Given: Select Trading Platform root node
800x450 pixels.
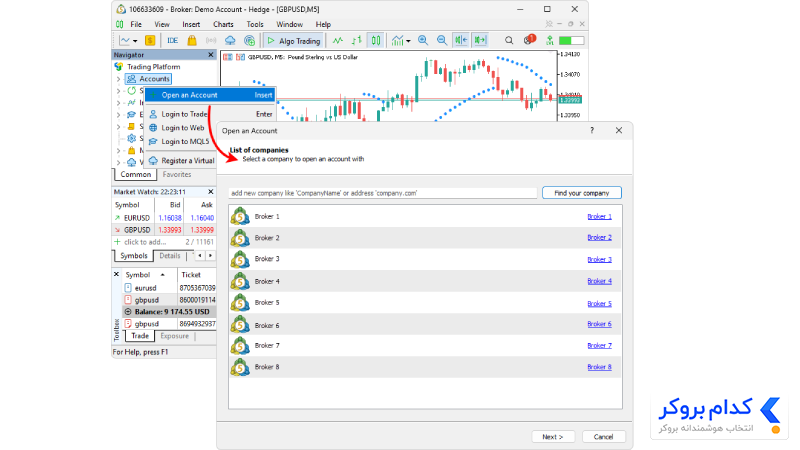Looking at the screenshot, I should [x=153, y=66].
